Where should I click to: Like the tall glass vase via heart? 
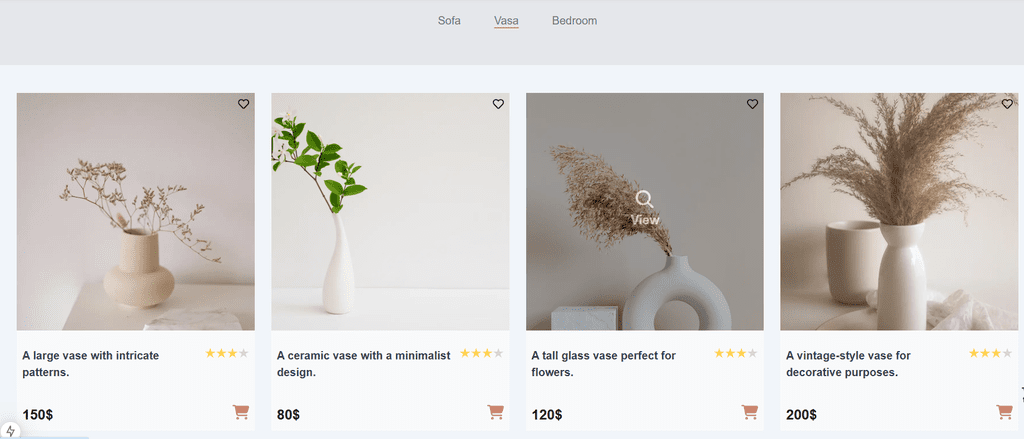[x=752, y=104]
